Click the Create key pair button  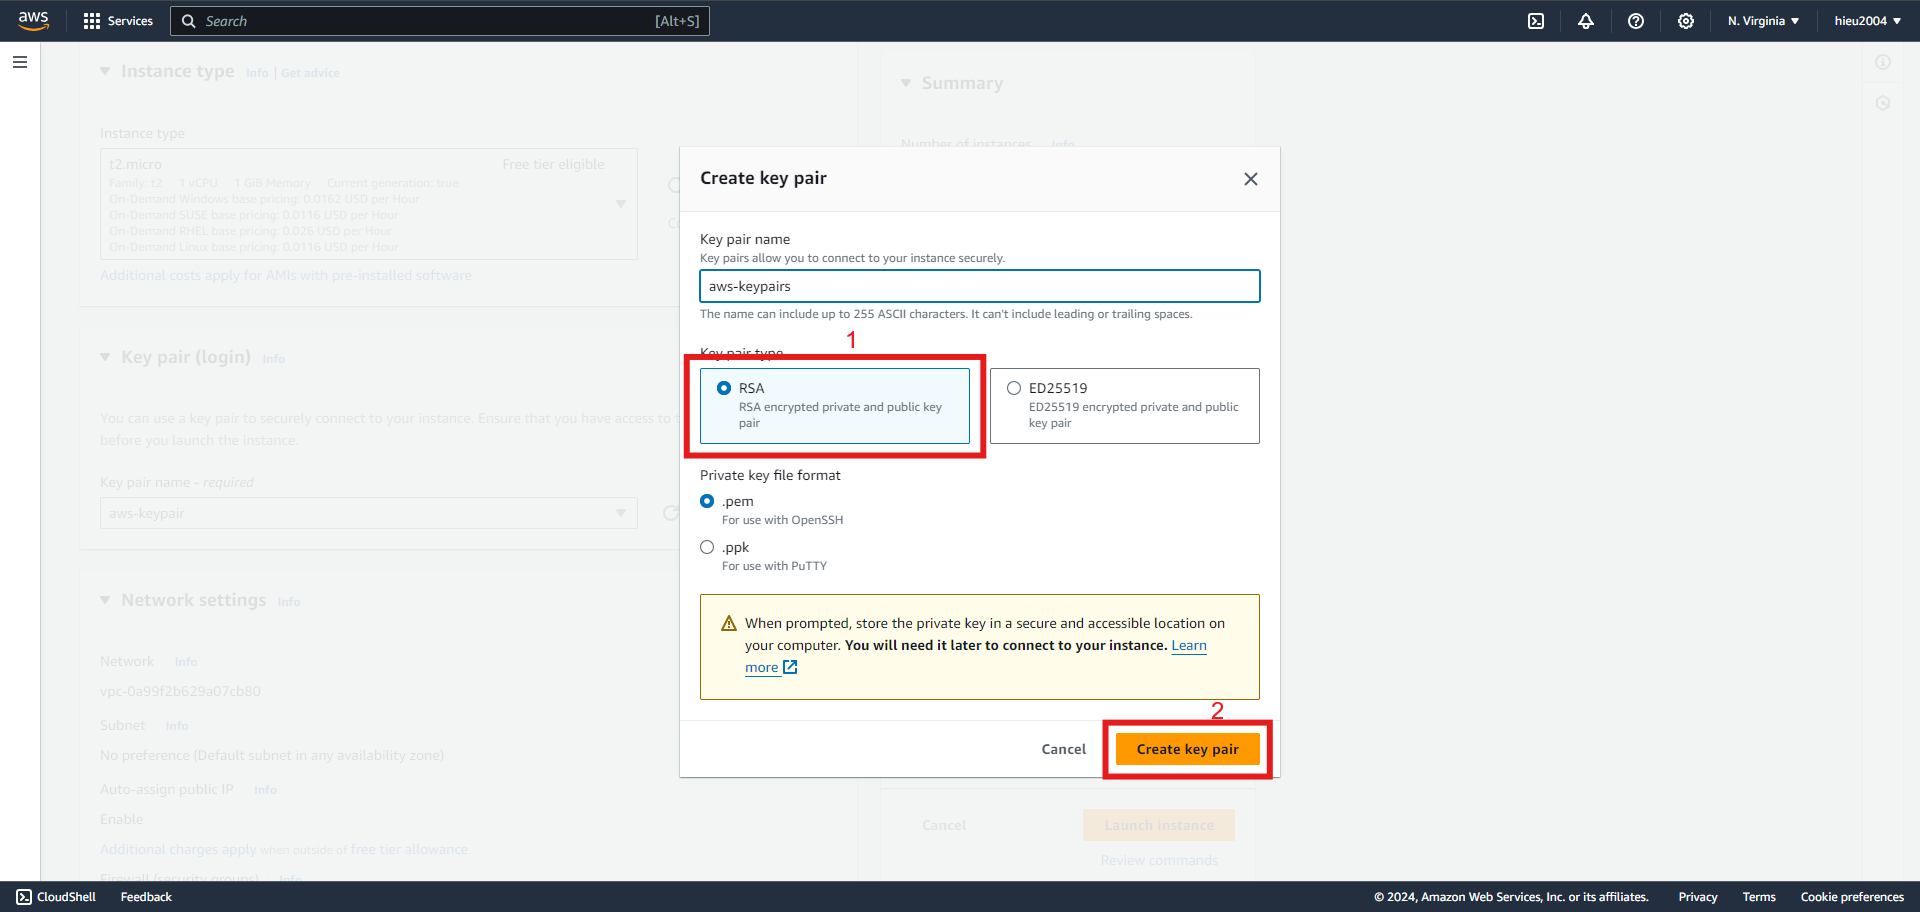coord(1188,749)
